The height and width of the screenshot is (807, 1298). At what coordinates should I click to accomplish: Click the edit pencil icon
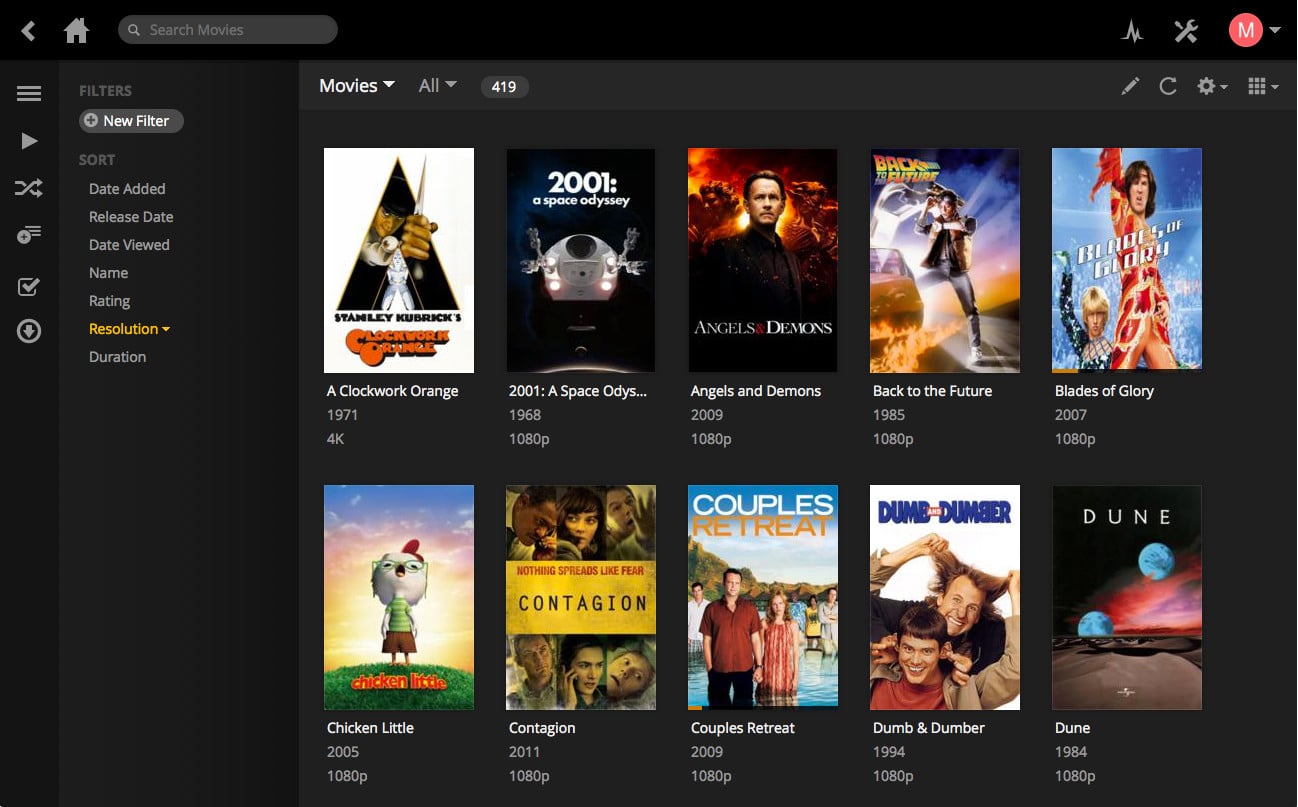click(1130, 87)
